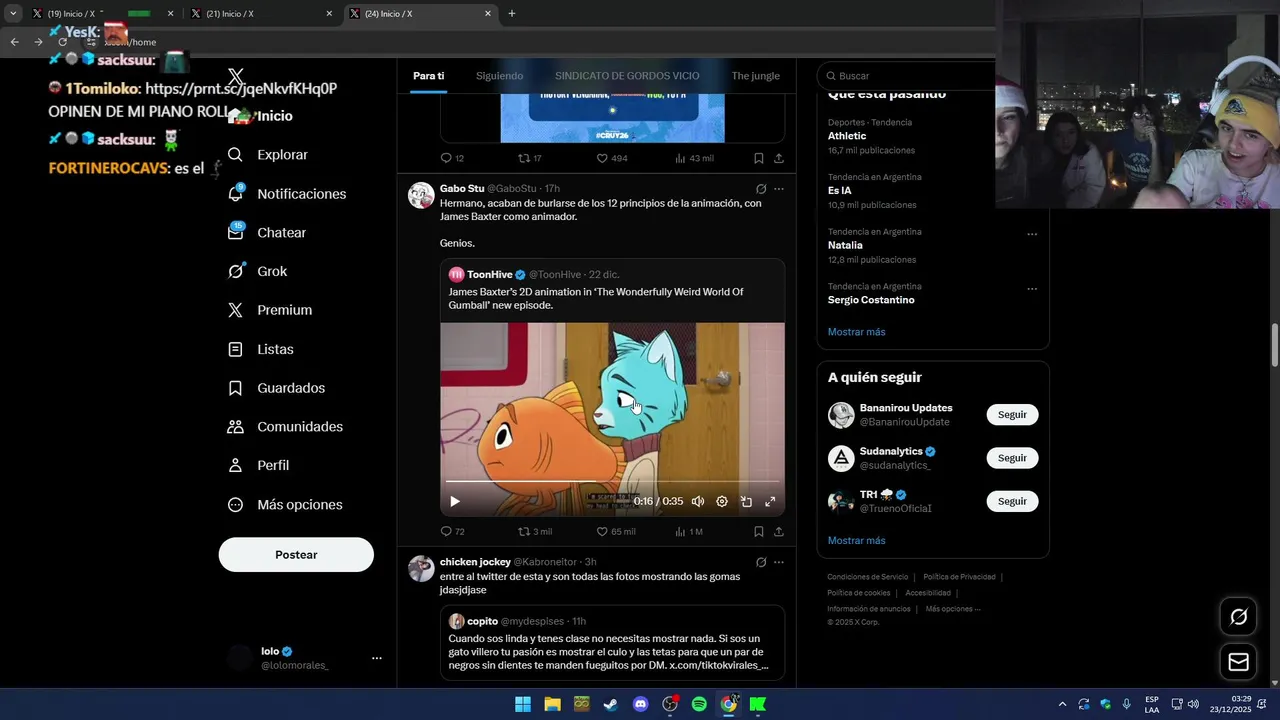Open Más opciones in sidebar
This screenshot has width=1280, height=720.
(285, 505)
